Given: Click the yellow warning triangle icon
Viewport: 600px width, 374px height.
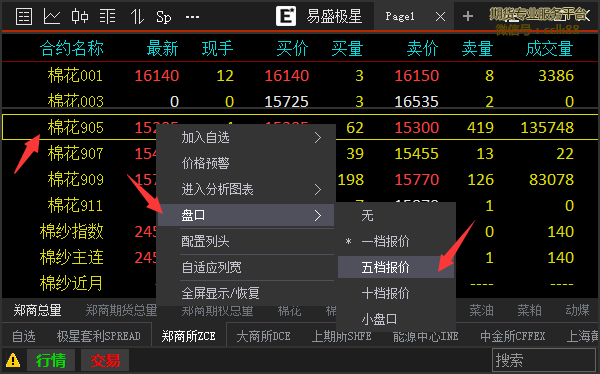Looking at the screenshot, I should [13, 360].
